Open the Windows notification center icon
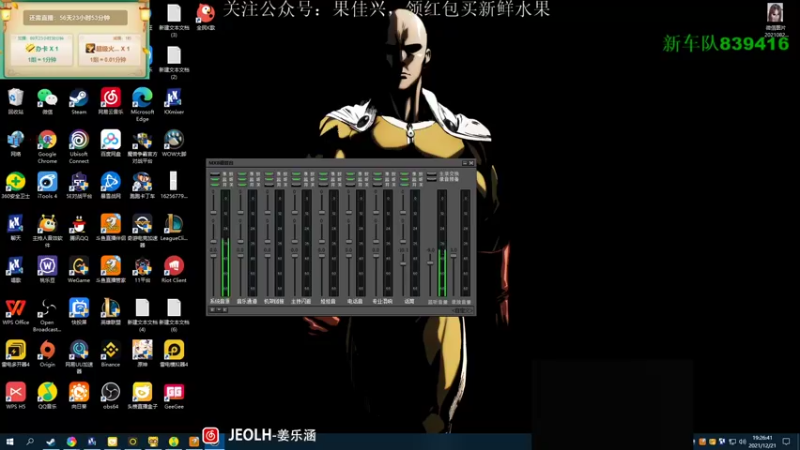The width and height of the screenshot is (800, 450). tap(786, 442)
